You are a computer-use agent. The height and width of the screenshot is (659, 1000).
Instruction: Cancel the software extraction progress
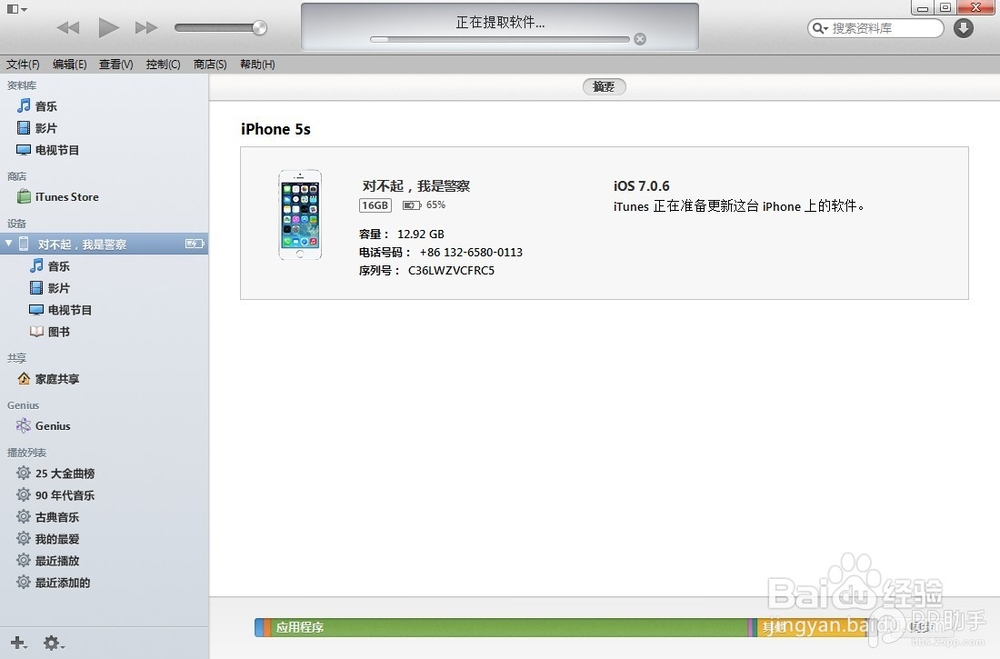pyautogui.click(x=639, y=39)
